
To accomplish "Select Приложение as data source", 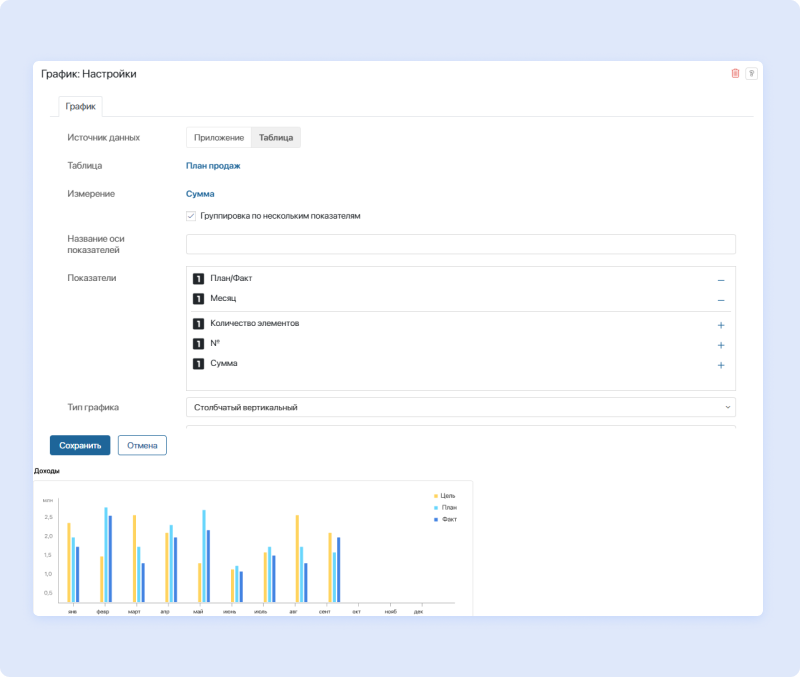I will [218, 138].
